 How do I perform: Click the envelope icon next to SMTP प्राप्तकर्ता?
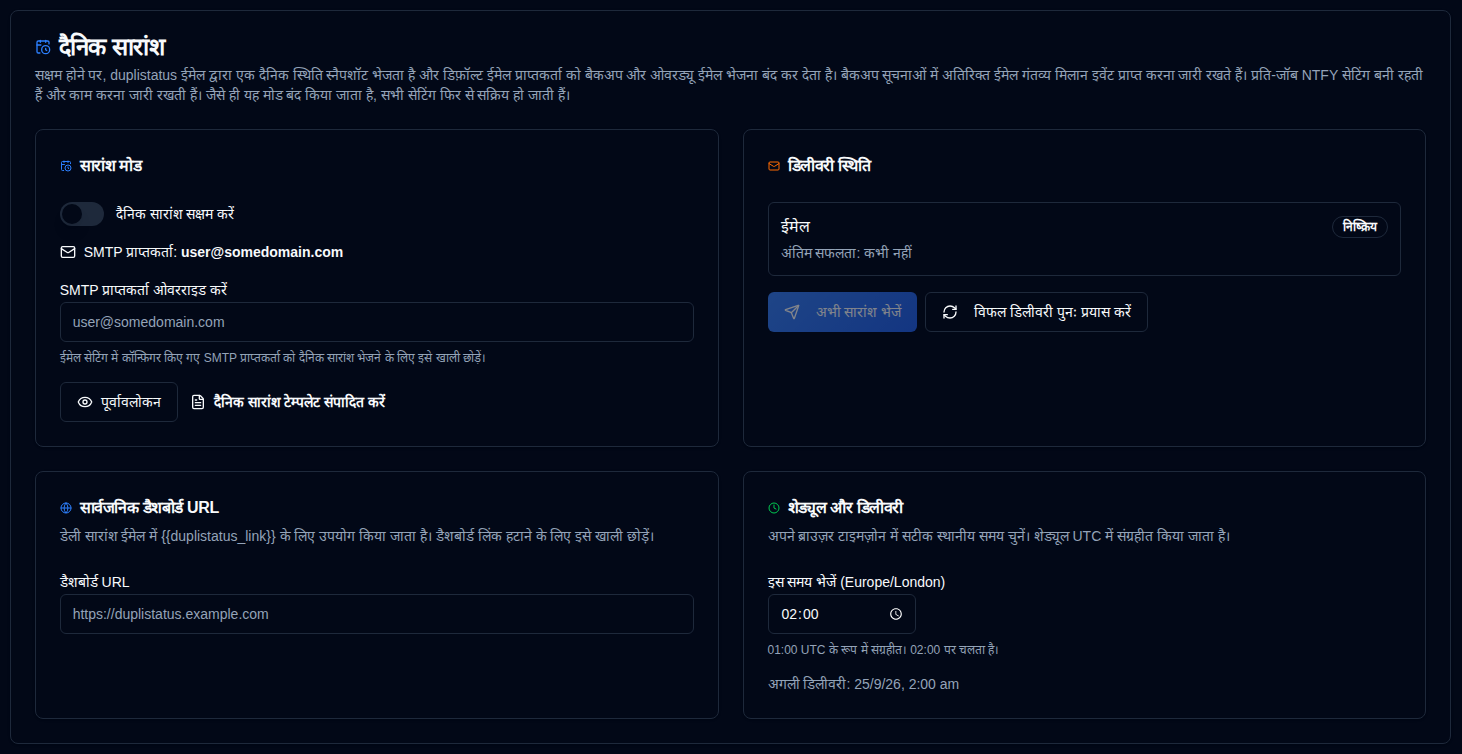click(68, 252)
